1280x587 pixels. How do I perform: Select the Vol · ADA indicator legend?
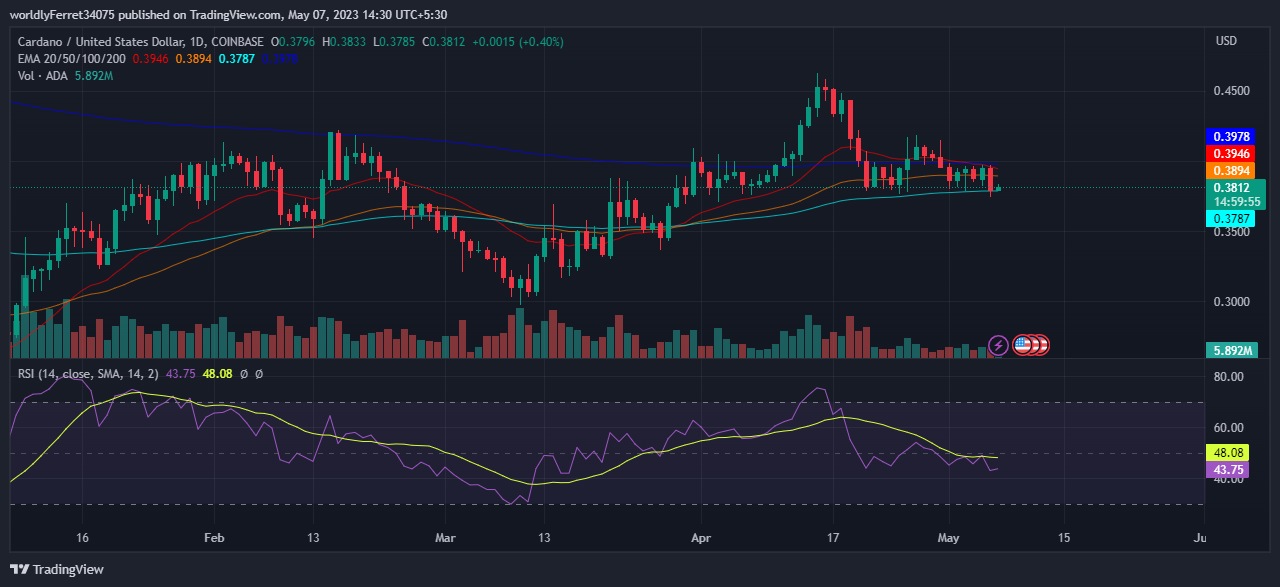tap(44, 76)
